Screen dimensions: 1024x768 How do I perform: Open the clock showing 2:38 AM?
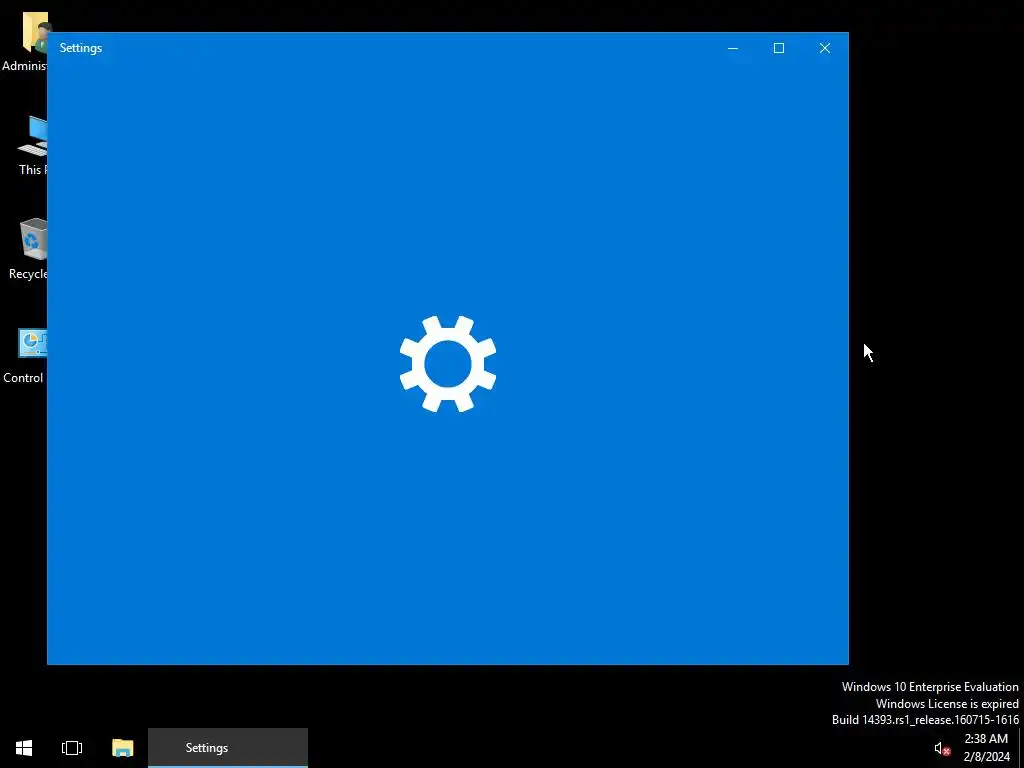[986, 748]
